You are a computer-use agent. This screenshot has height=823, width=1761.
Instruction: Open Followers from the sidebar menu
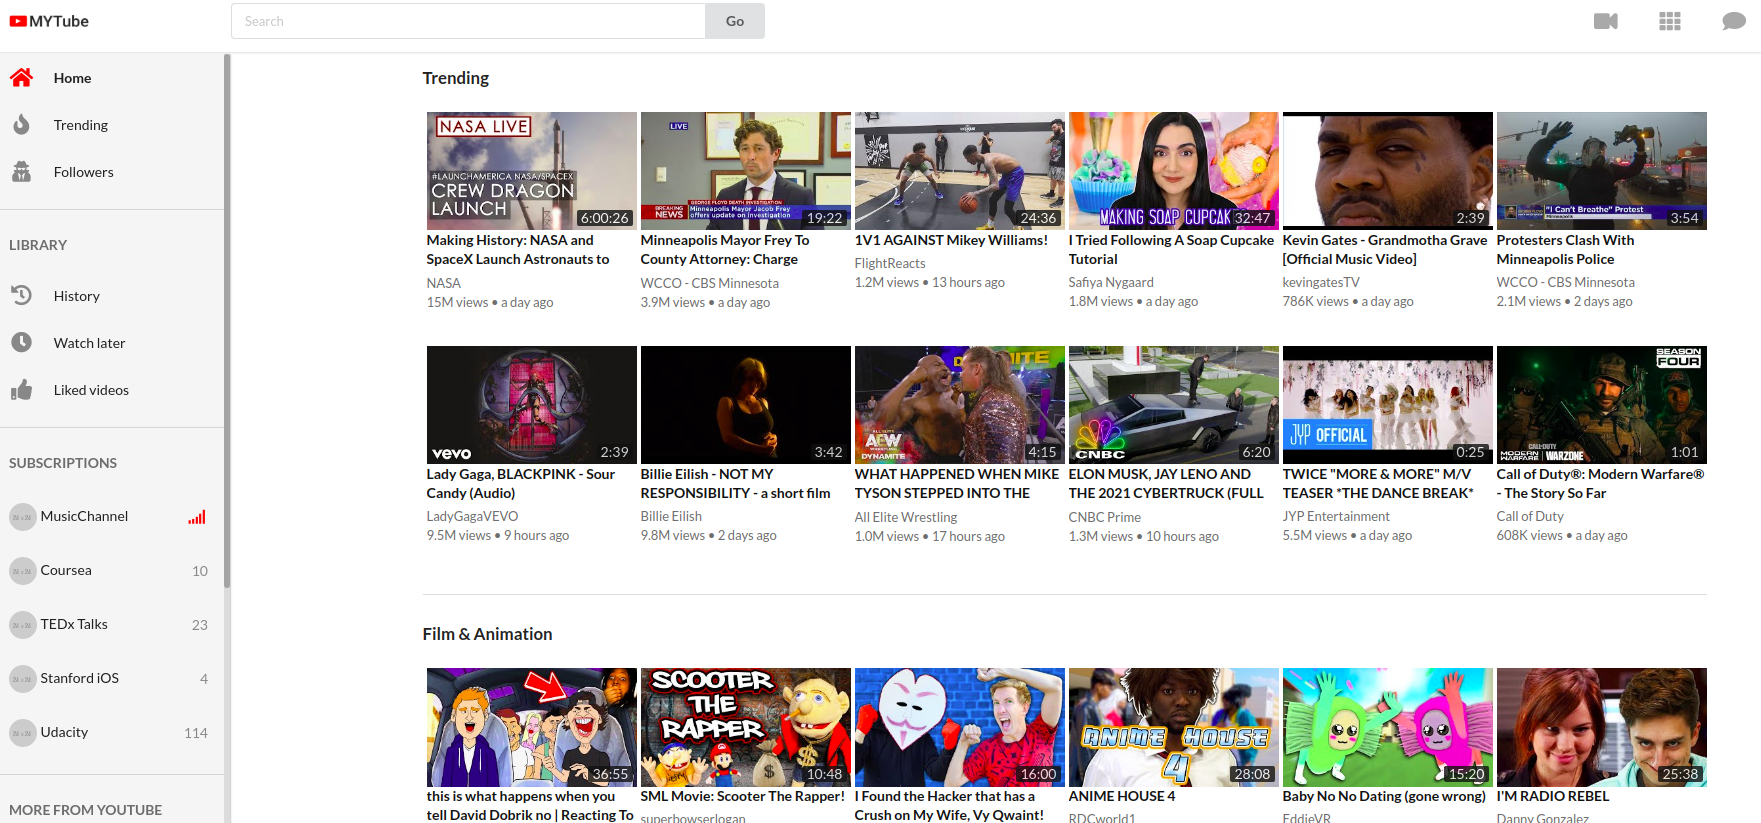point(112,172)
